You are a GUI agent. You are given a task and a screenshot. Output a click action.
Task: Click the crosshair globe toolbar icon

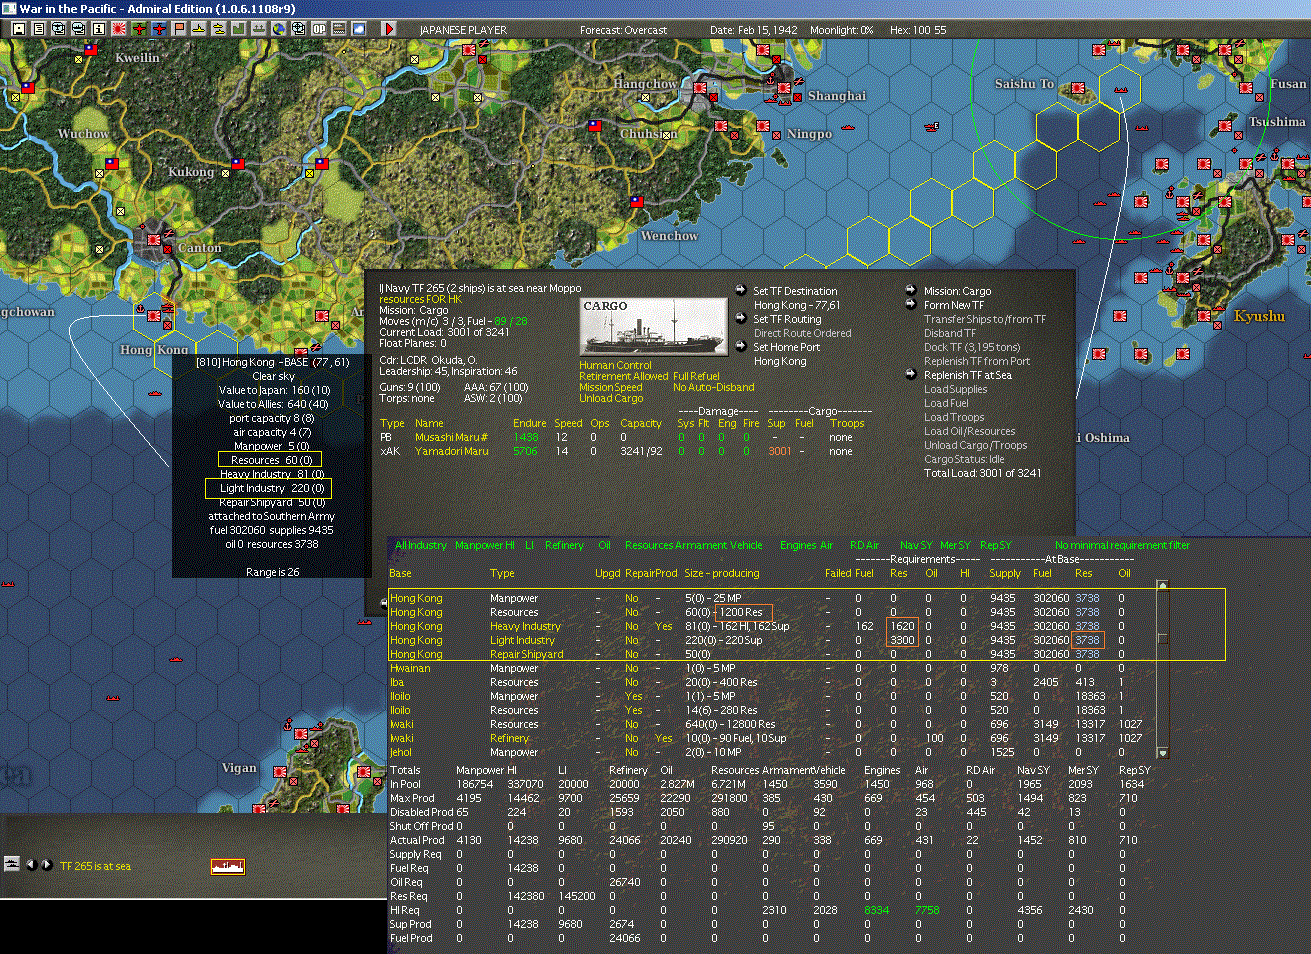pos(298,29)
